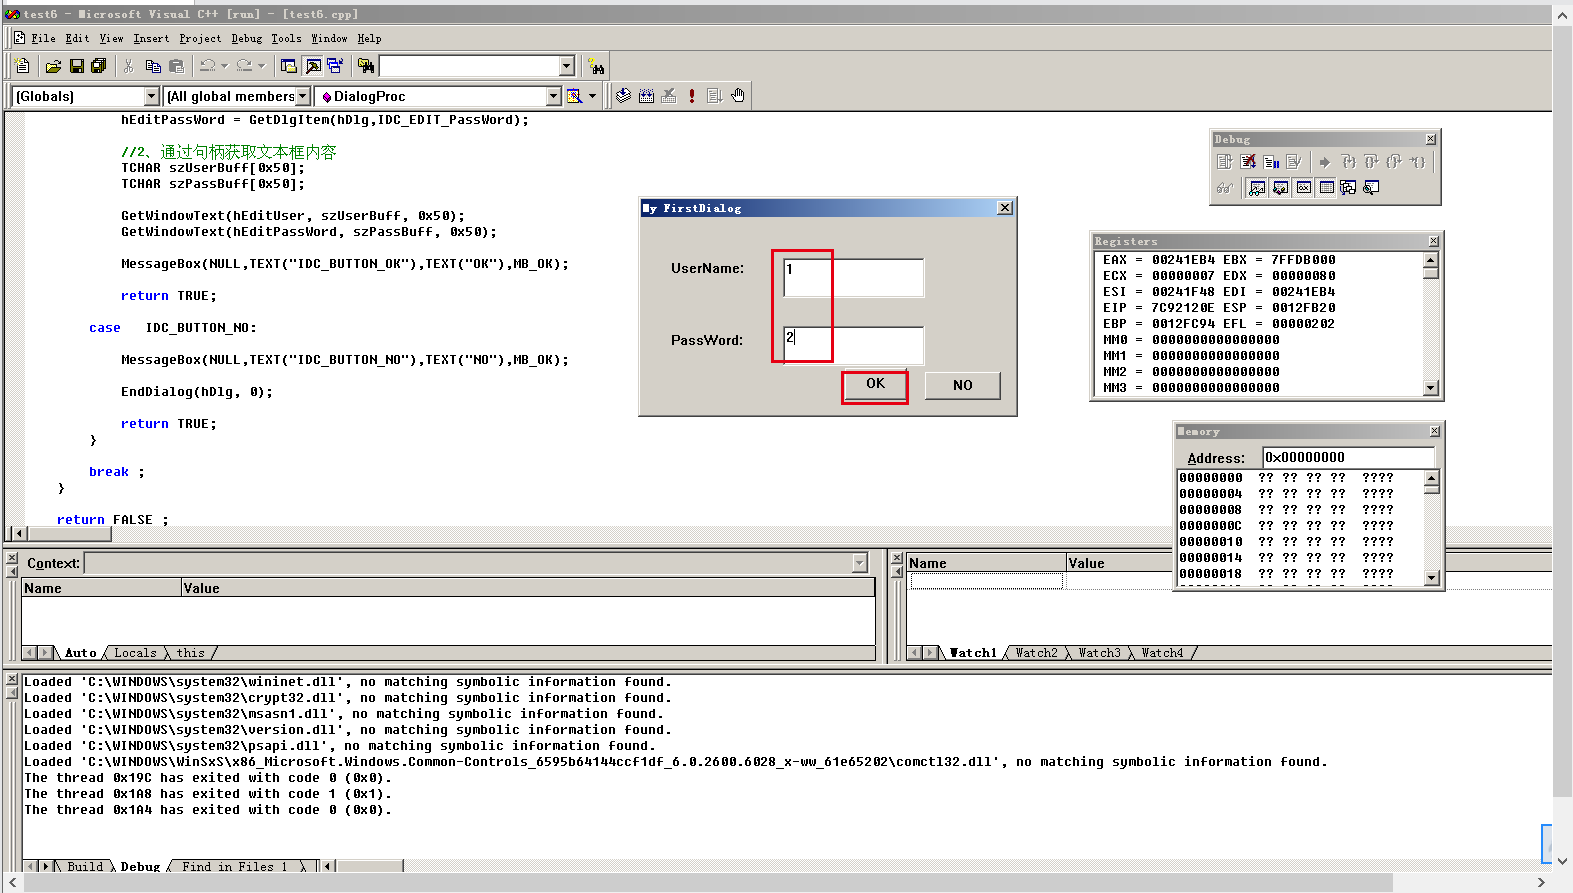Close the My FirstDialog window
The width and height of the screenshot is (1573, 893).
[x=1005, y=208]
